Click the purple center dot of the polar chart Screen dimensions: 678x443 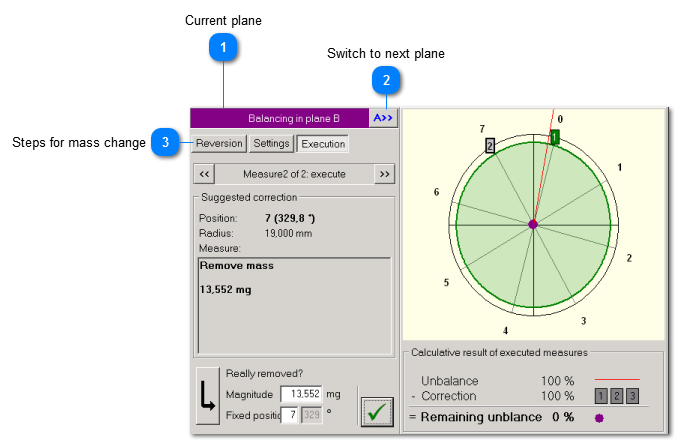533,224
